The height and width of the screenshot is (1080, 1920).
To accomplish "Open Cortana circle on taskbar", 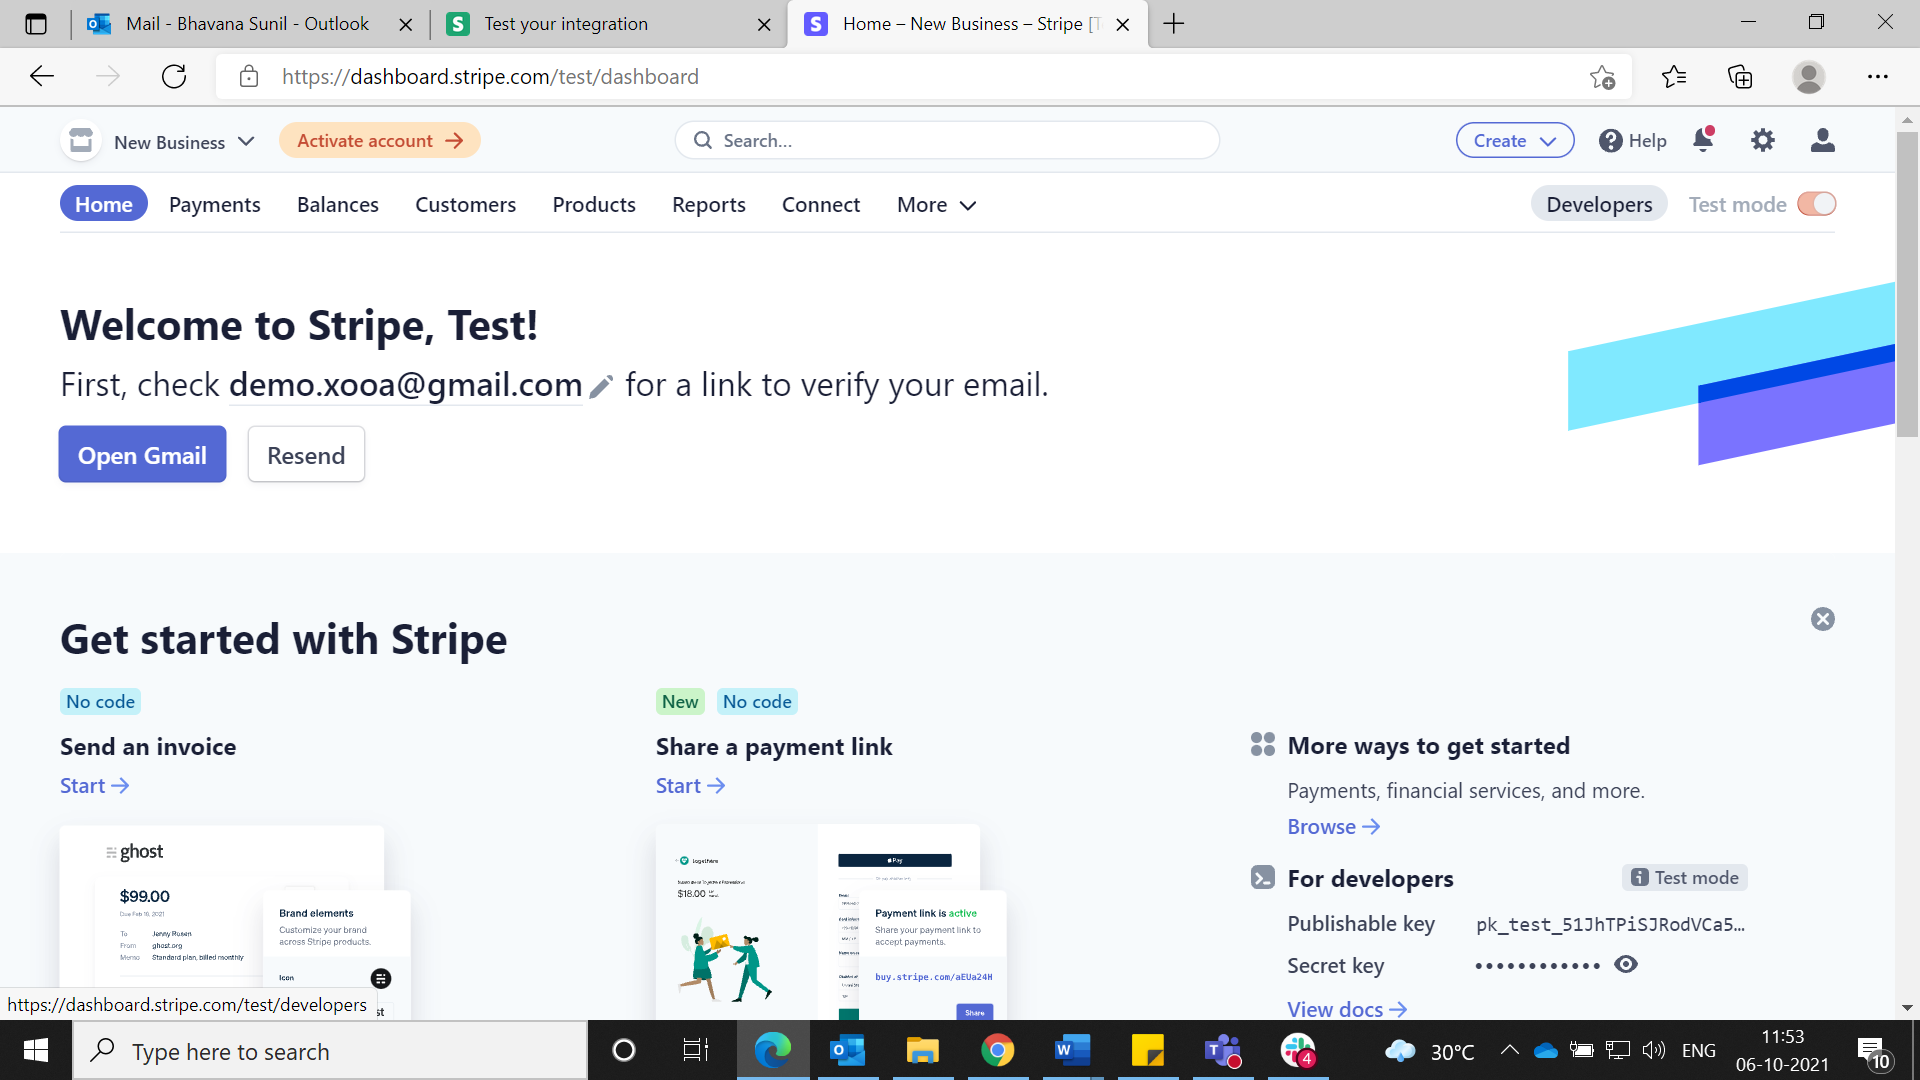I will [x=623, y=1051].
